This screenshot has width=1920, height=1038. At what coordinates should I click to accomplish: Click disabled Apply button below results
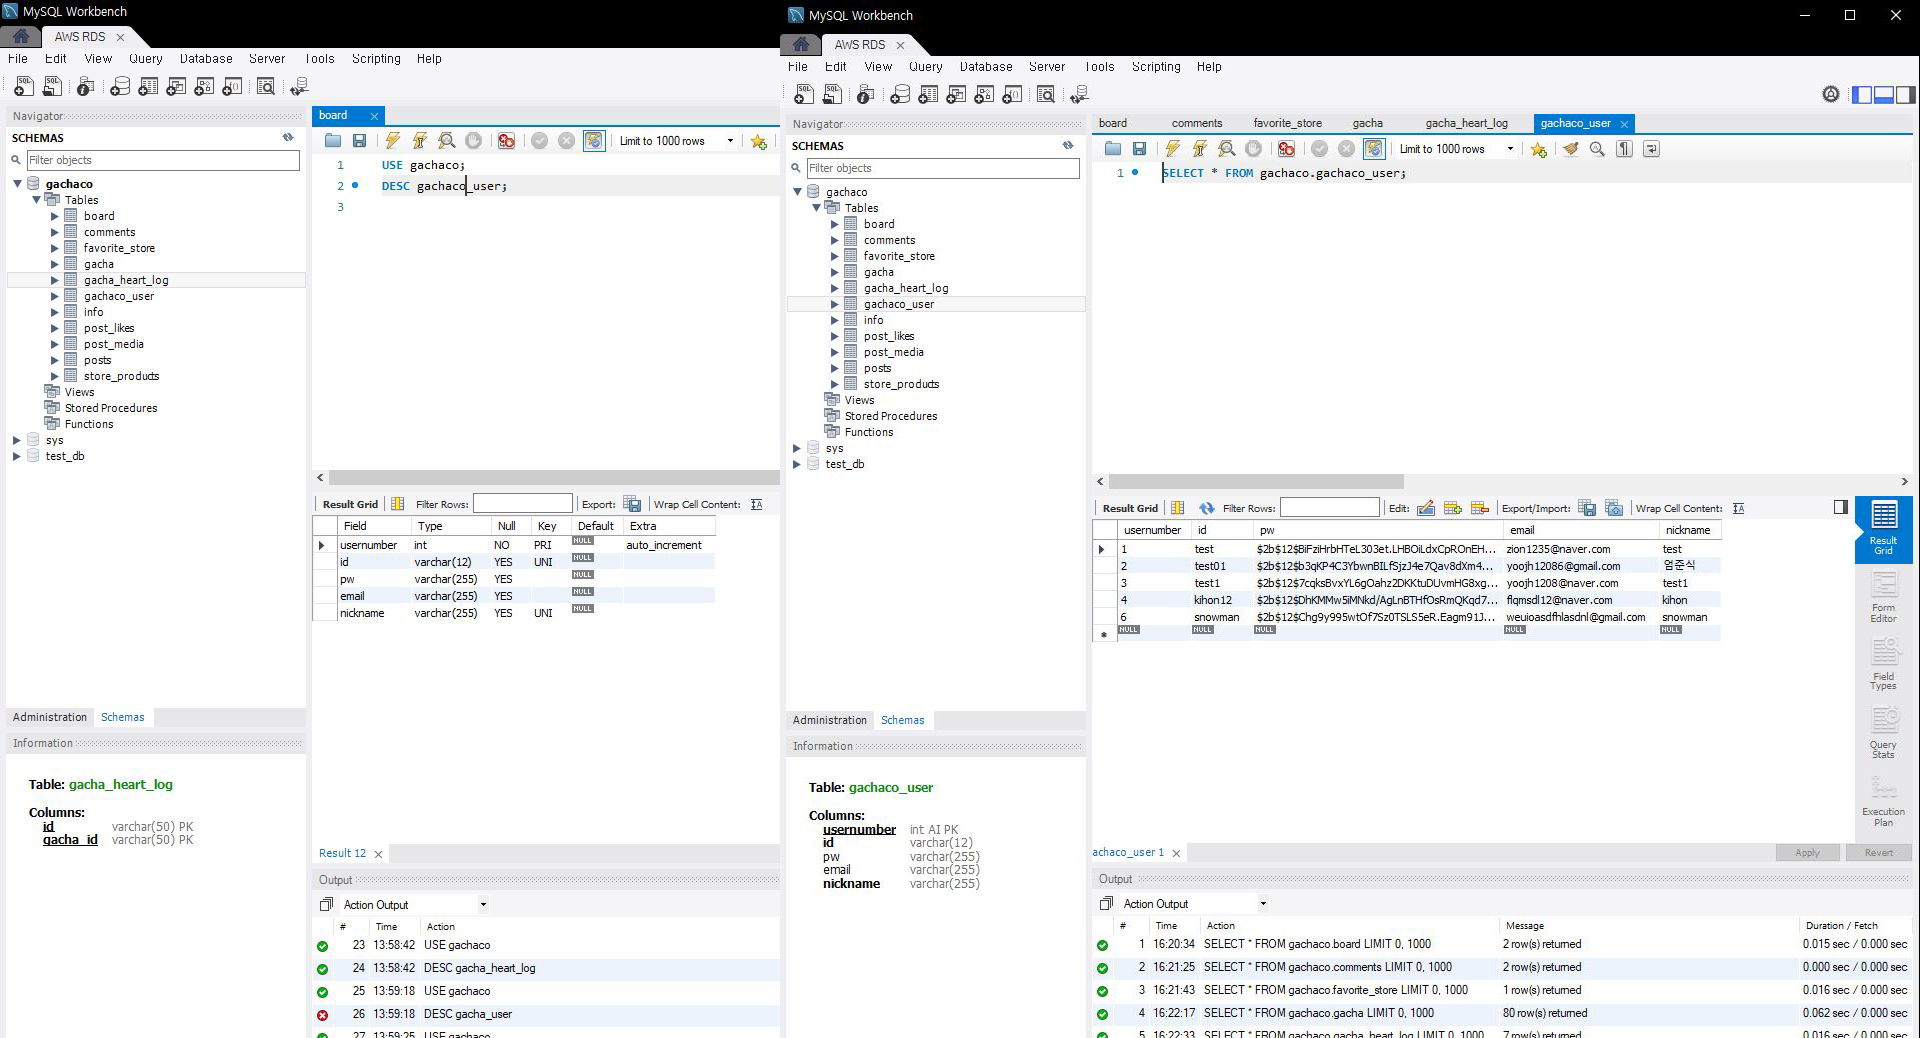pyautogui.click(x=1807, y=853)
